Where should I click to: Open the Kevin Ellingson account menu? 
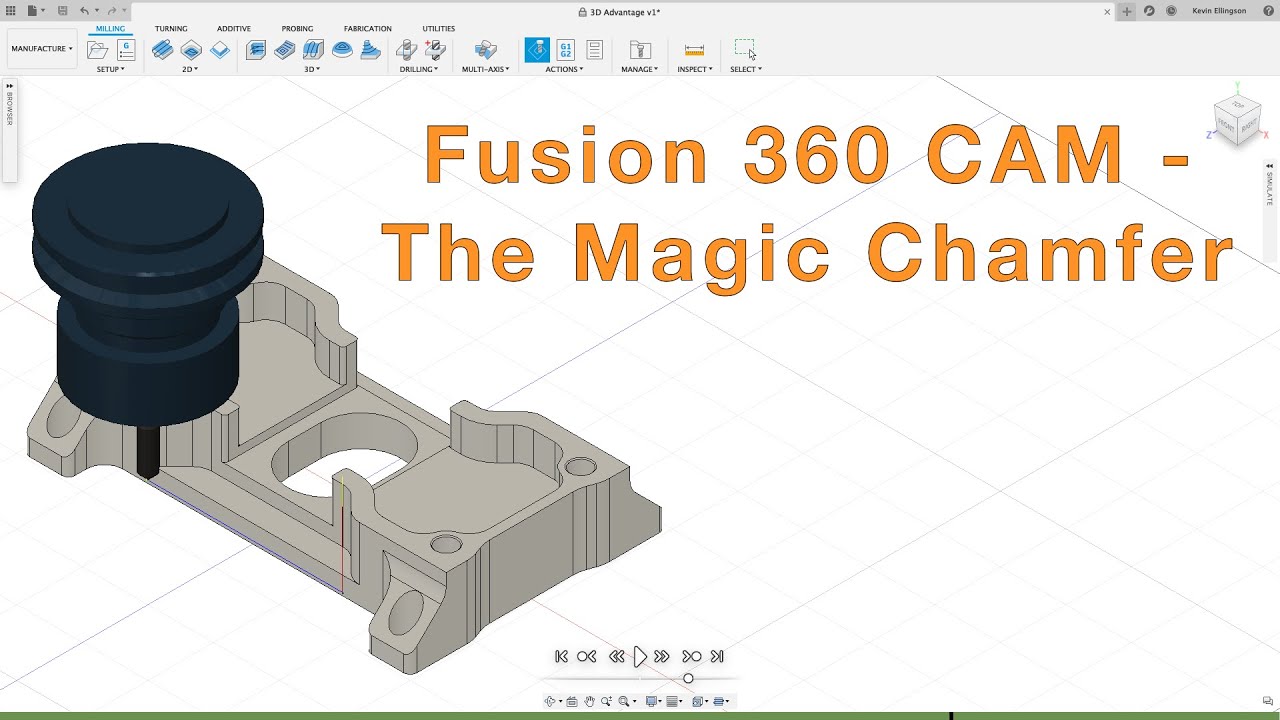tap(1219, 11)
